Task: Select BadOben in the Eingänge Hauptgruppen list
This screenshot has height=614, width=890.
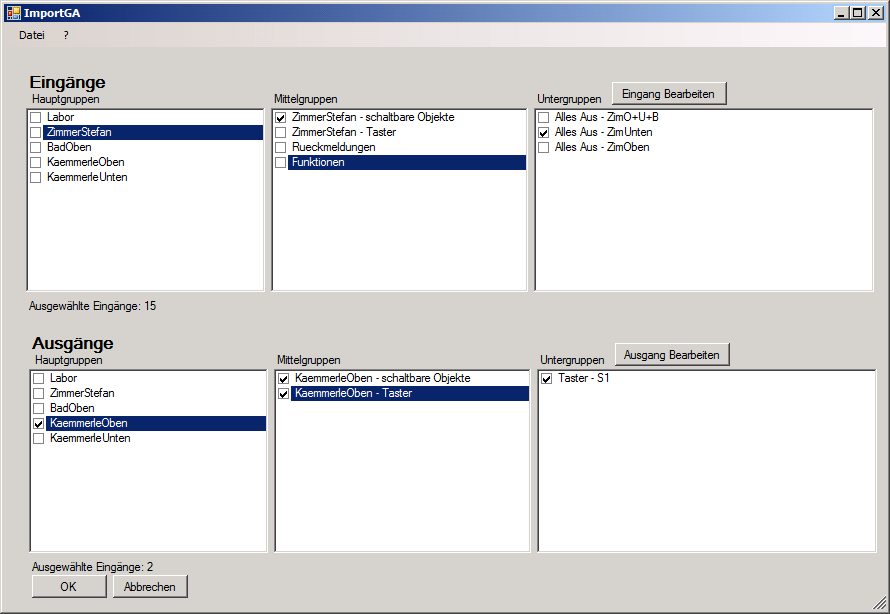Action: pyautogui.click(x=69, y=147)
